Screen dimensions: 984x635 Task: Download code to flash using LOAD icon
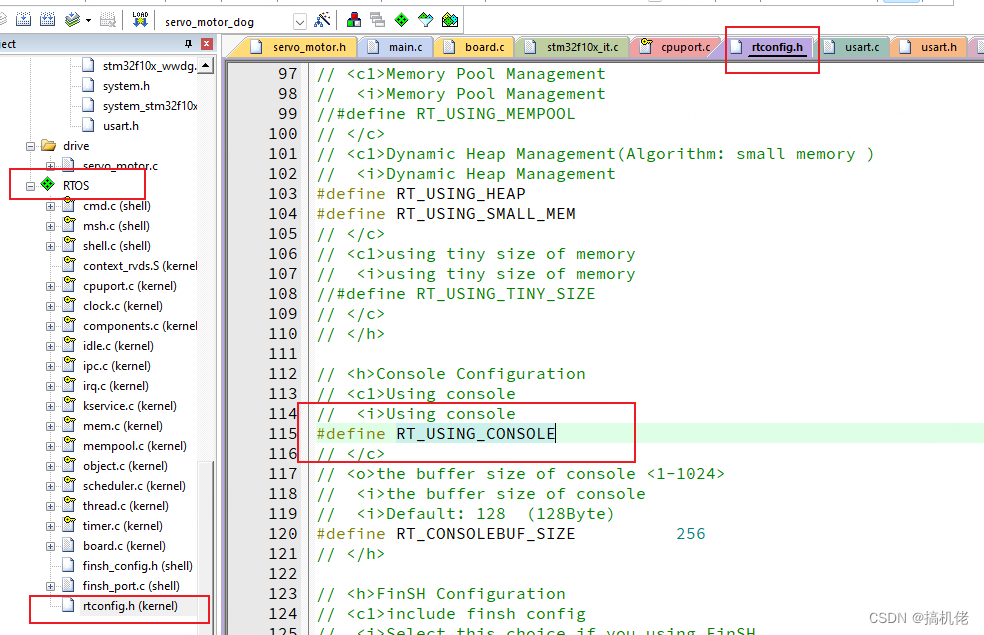(138, 19)
